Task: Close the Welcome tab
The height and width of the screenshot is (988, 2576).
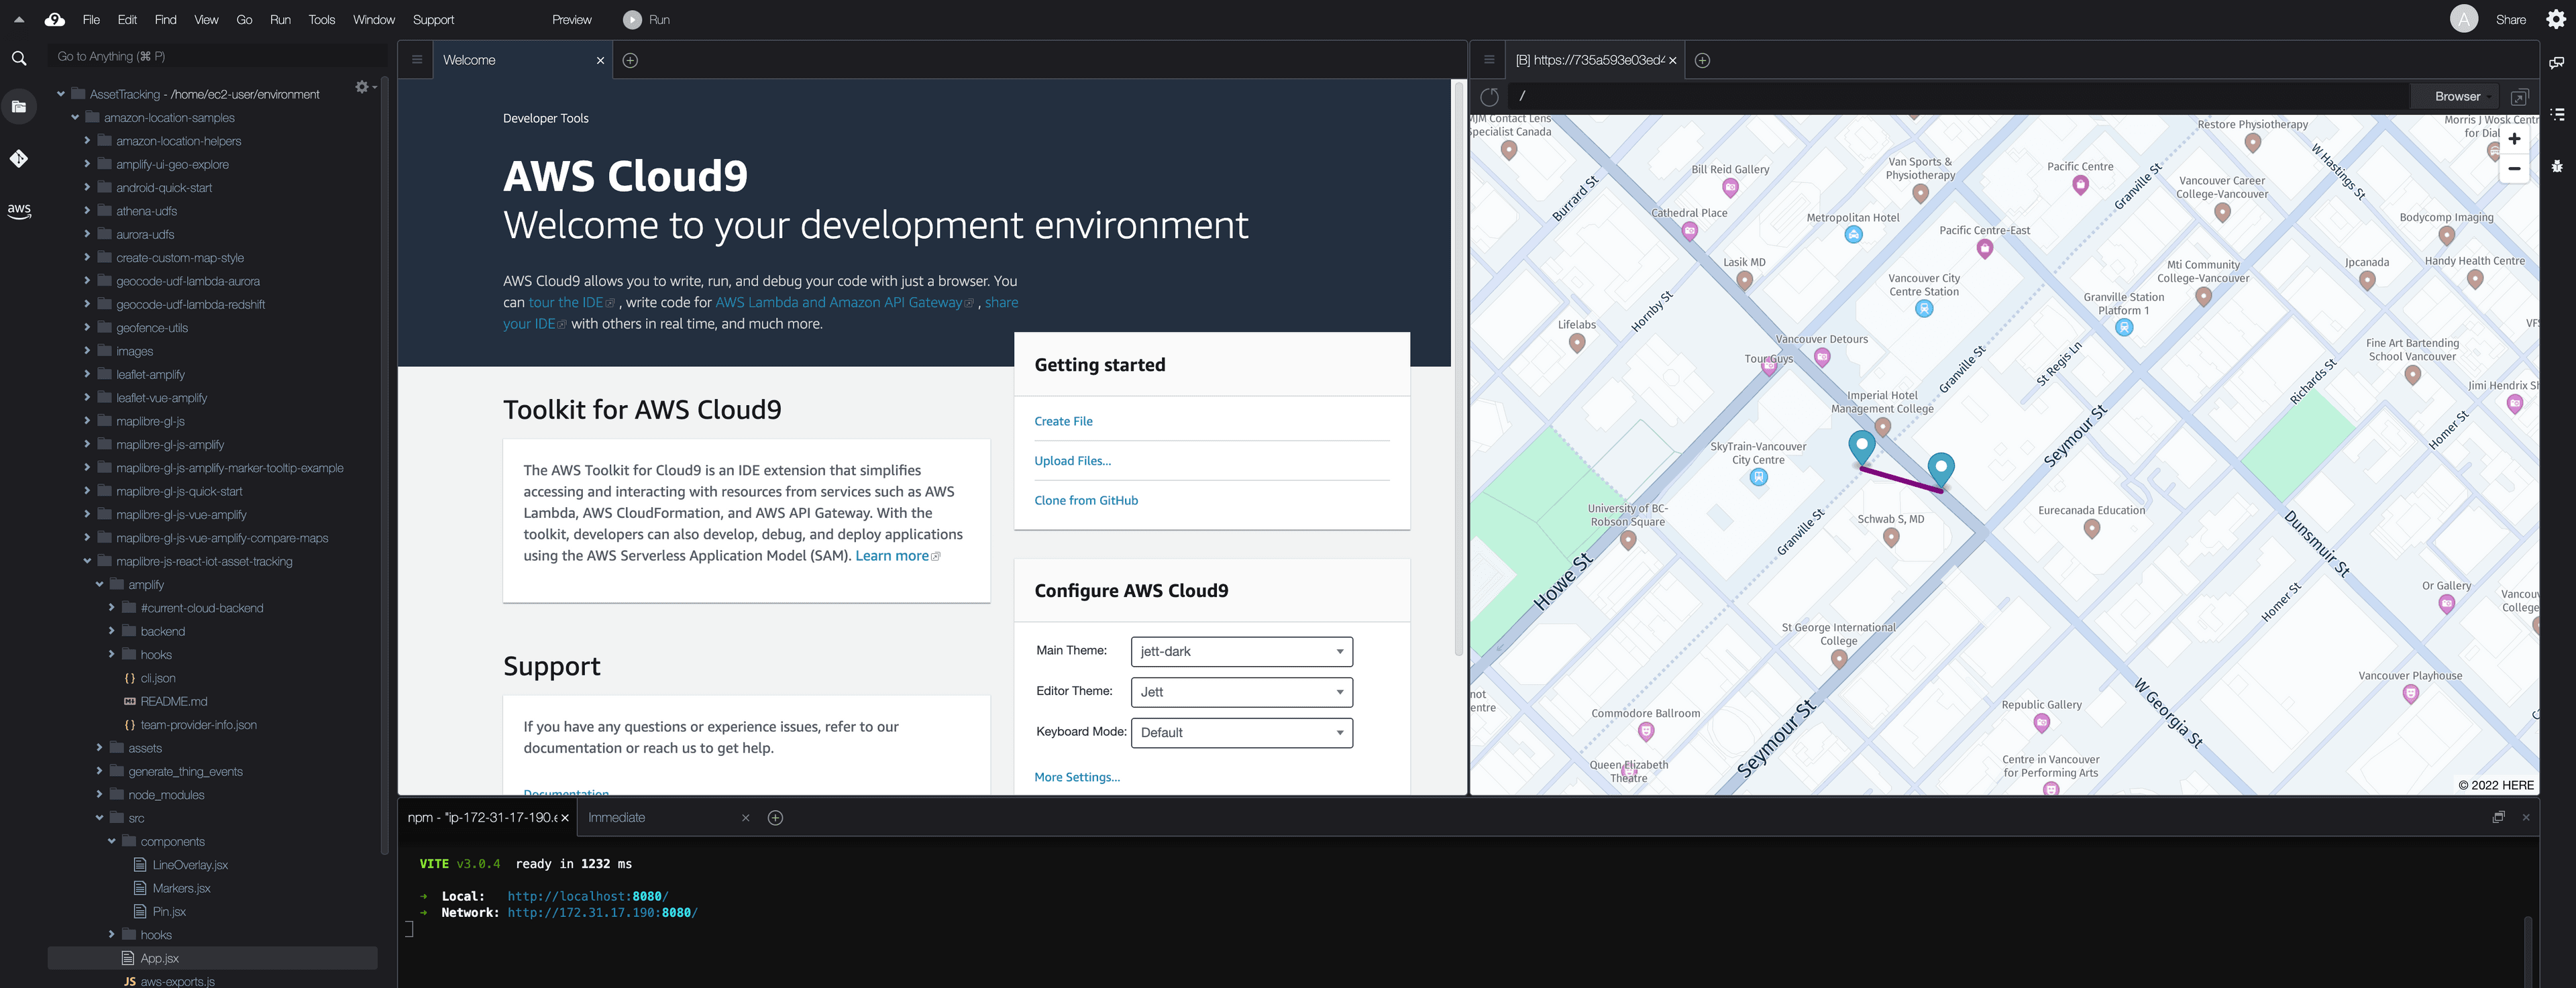Action: (x=600, y=61)
